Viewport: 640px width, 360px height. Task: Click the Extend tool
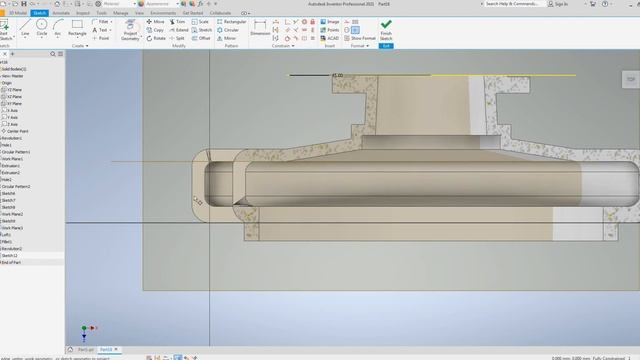tap(179, 30)
